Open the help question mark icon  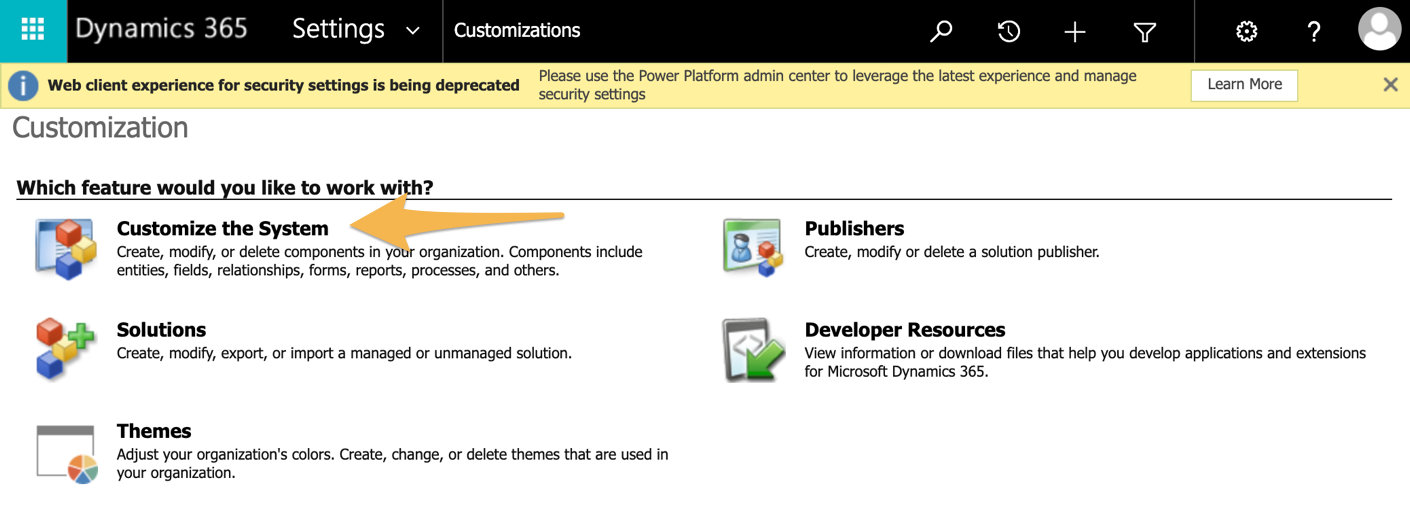(1314, 32)
